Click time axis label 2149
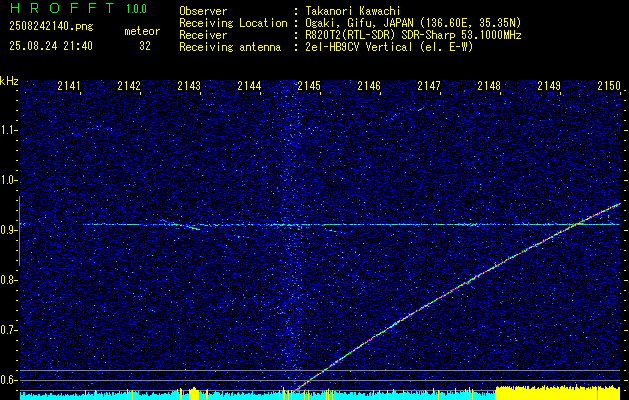Image resolution: width=629 pixels, height=400 pixels. point(549,86)
